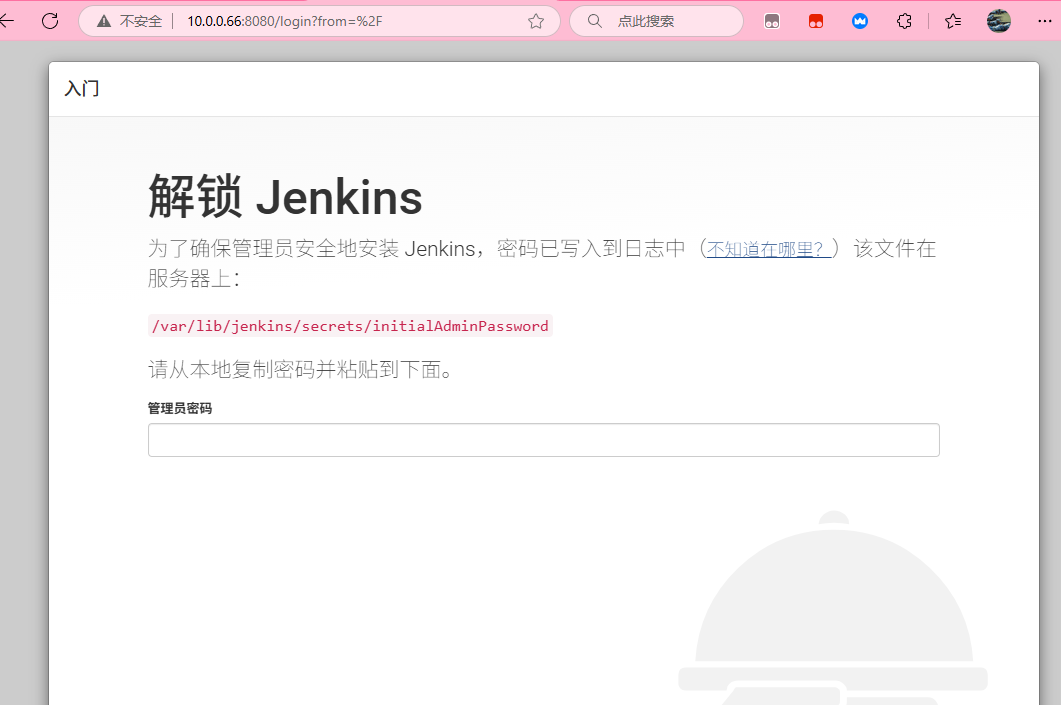
Task: Open the browser three-dot menu
Action: click(1045, 21)
